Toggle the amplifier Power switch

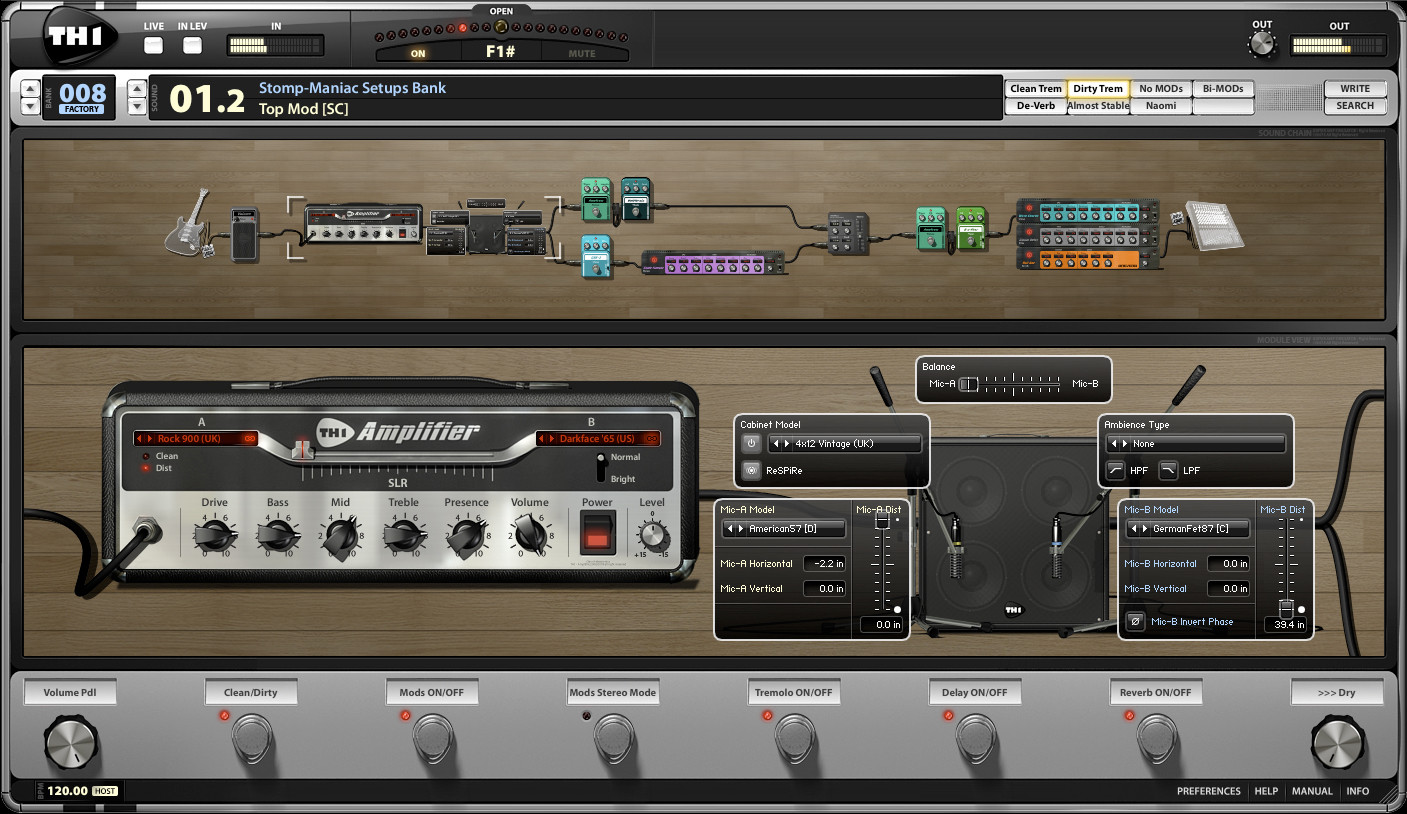point(597,532)
